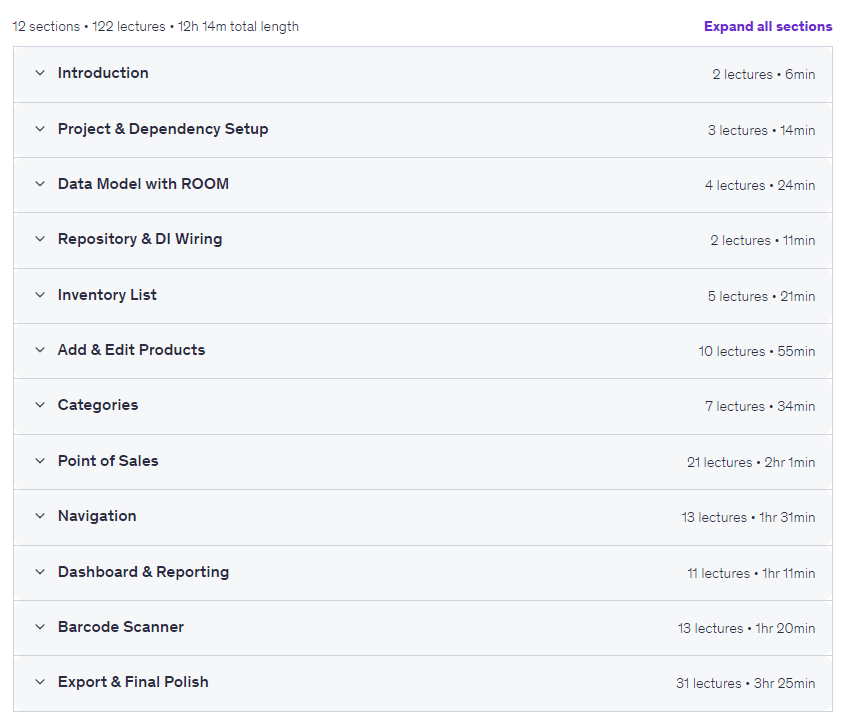Expand Export & Final Polish chevron
The height and width of the screenshot is (721, 843).
click(x=40, y=682)
